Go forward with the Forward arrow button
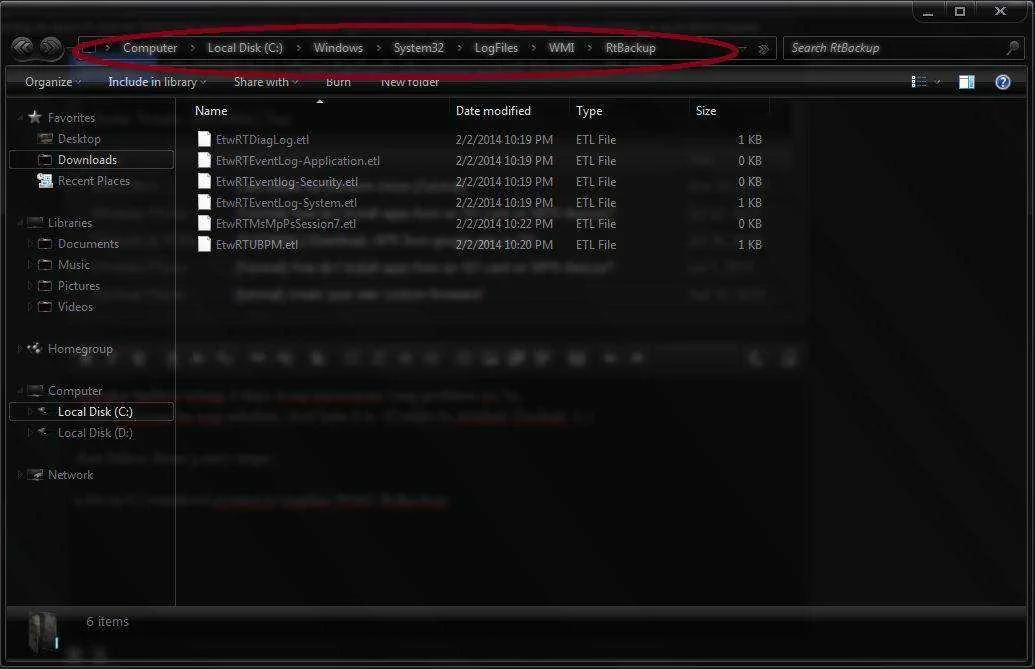The width and height of the screenshot is (1035, 669). click(x=50, y=47)
